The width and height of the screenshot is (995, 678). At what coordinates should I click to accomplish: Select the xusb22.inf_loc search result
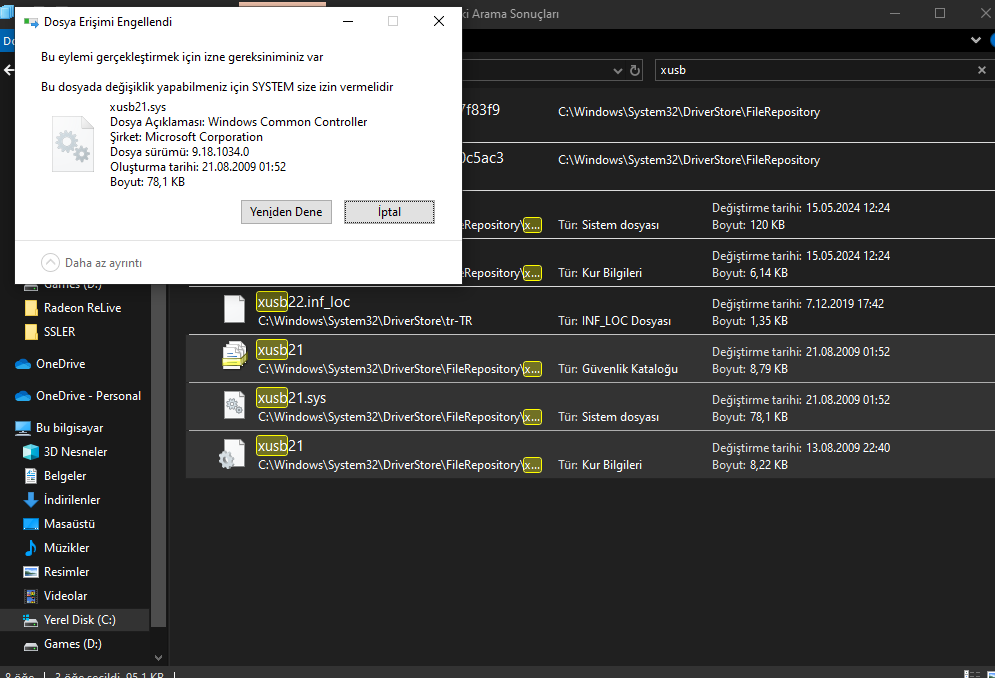[x=590, y=311]
